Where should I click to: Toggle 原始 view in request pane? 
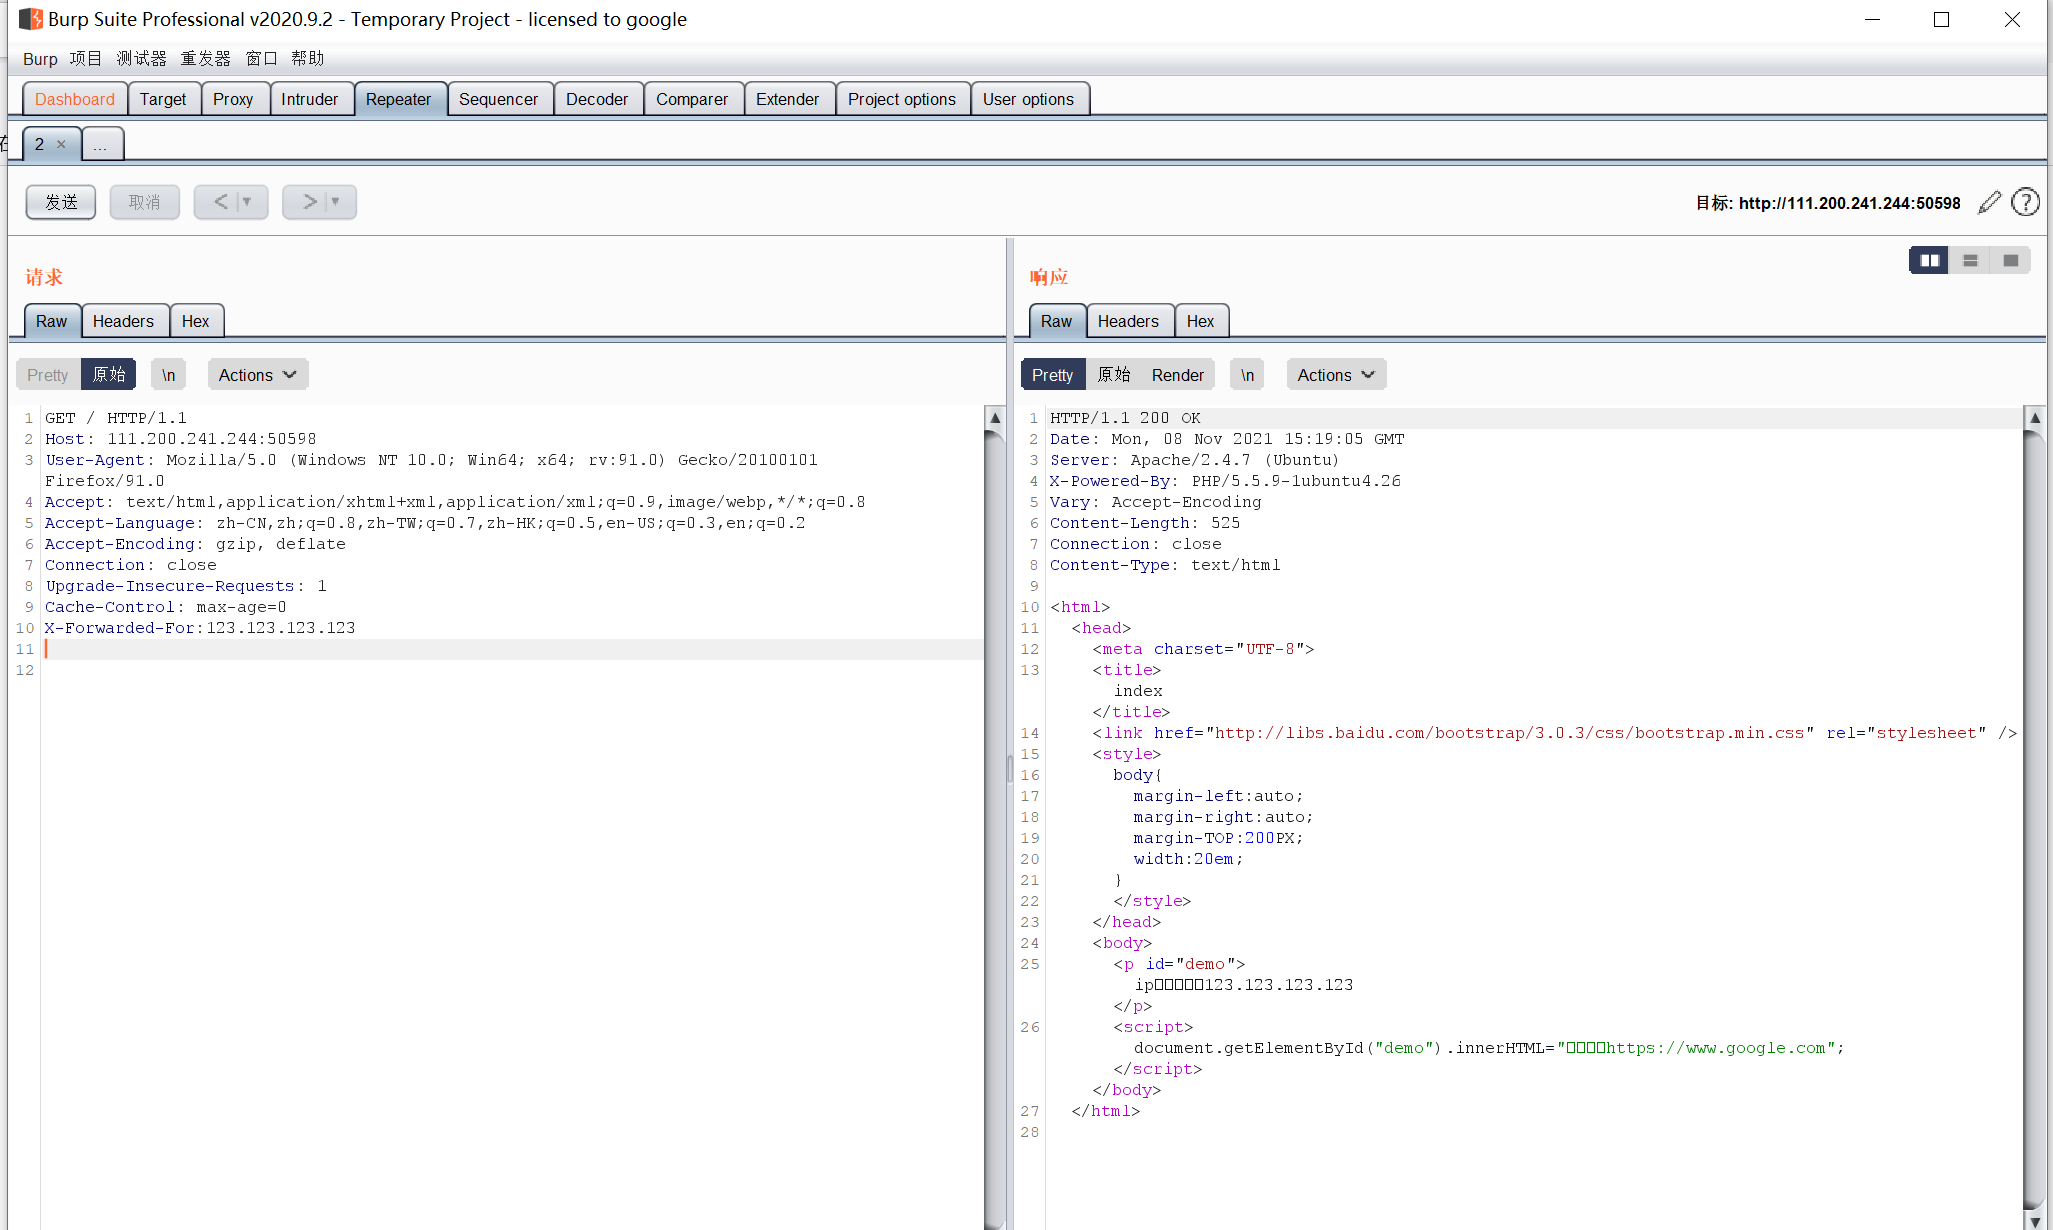(x=109, y=375)
